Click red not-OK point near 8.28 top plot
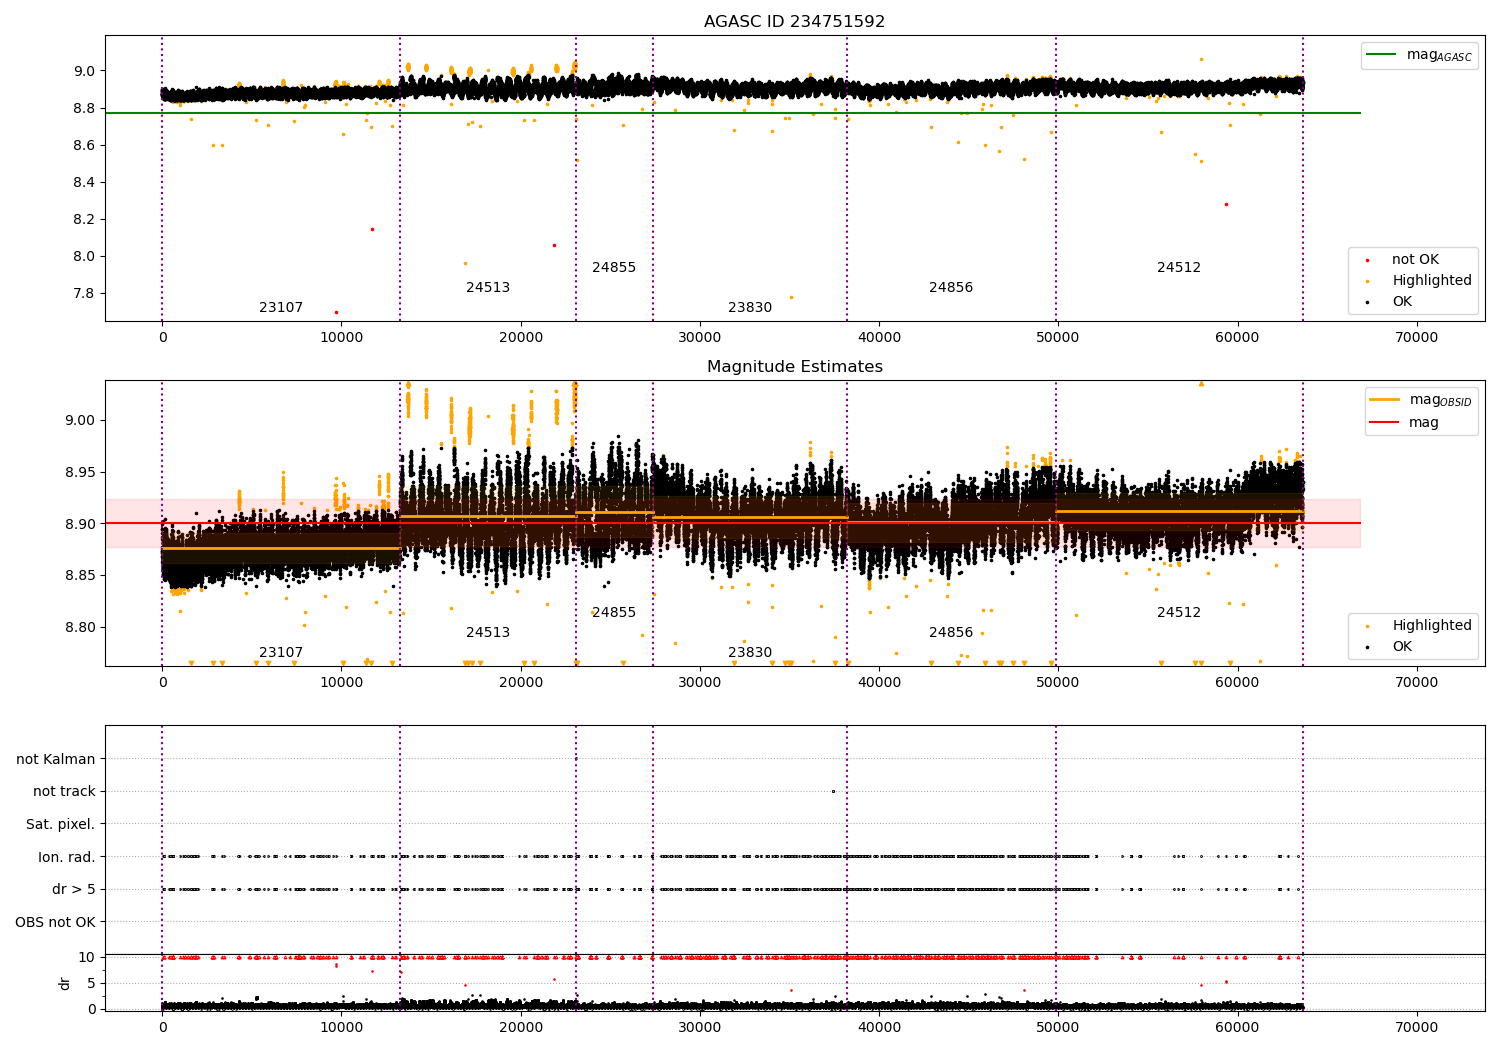Screen dimensions: 1500x1050 click(1226, 204)
